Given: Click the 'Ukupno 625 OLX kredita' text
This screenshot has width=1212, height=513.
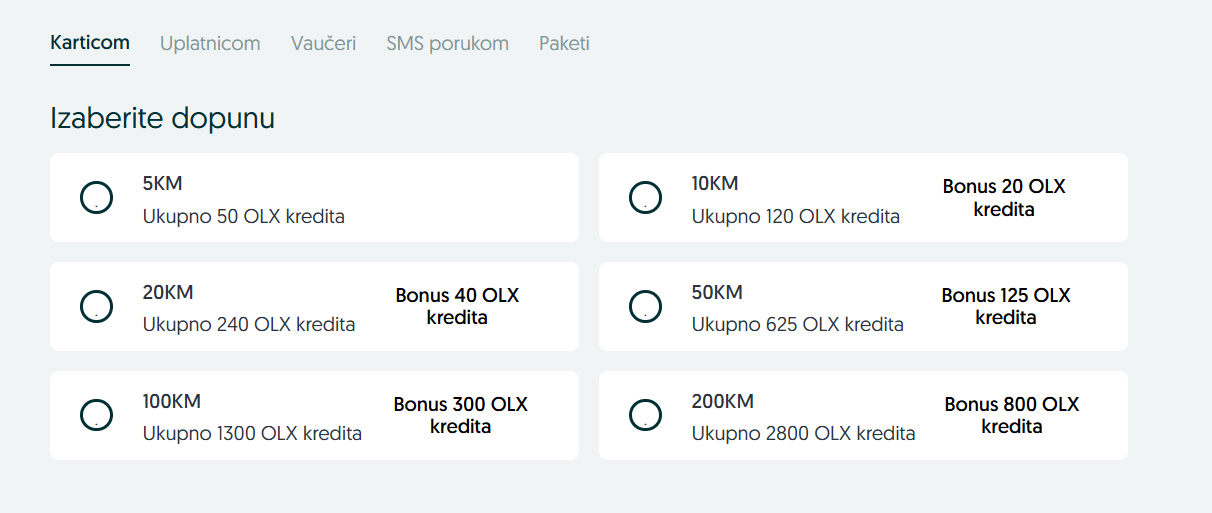Looking at the screenshot, I should (798, 325).
